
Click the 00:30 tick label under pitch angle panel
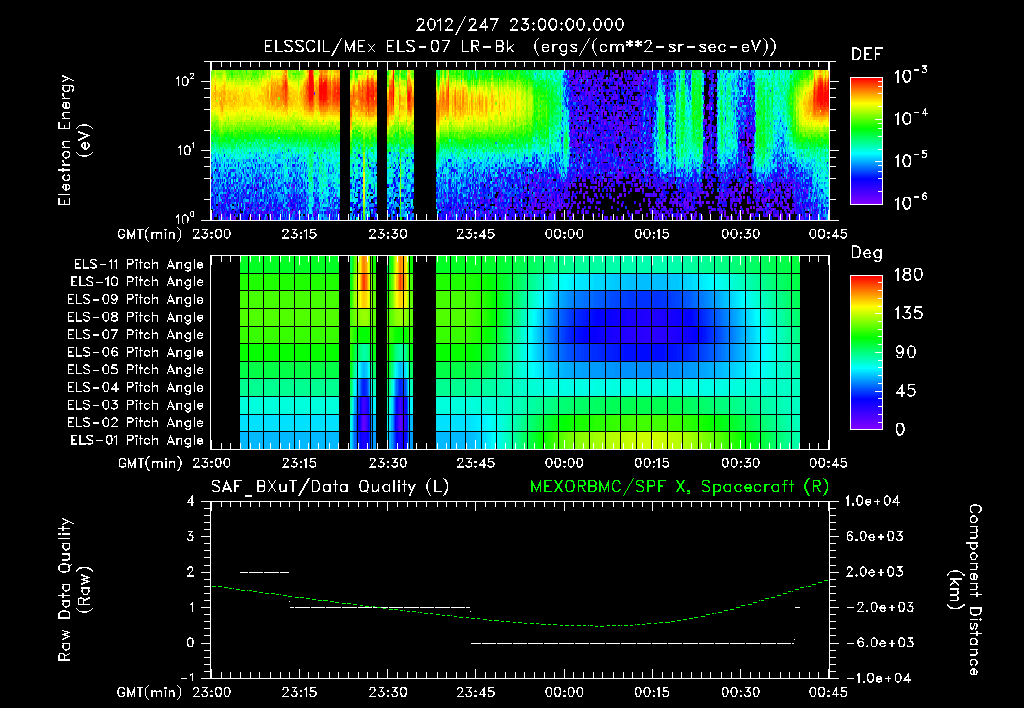[741, 463]
